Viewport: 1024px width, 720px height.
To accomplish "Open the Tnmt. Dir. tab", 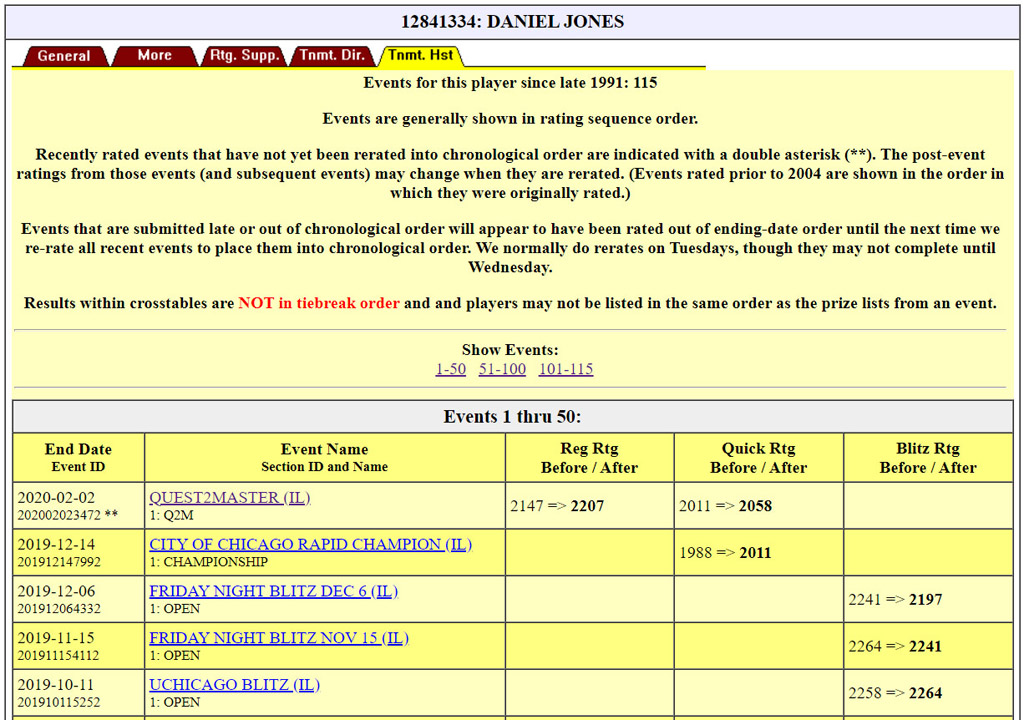I will point(332,56).
